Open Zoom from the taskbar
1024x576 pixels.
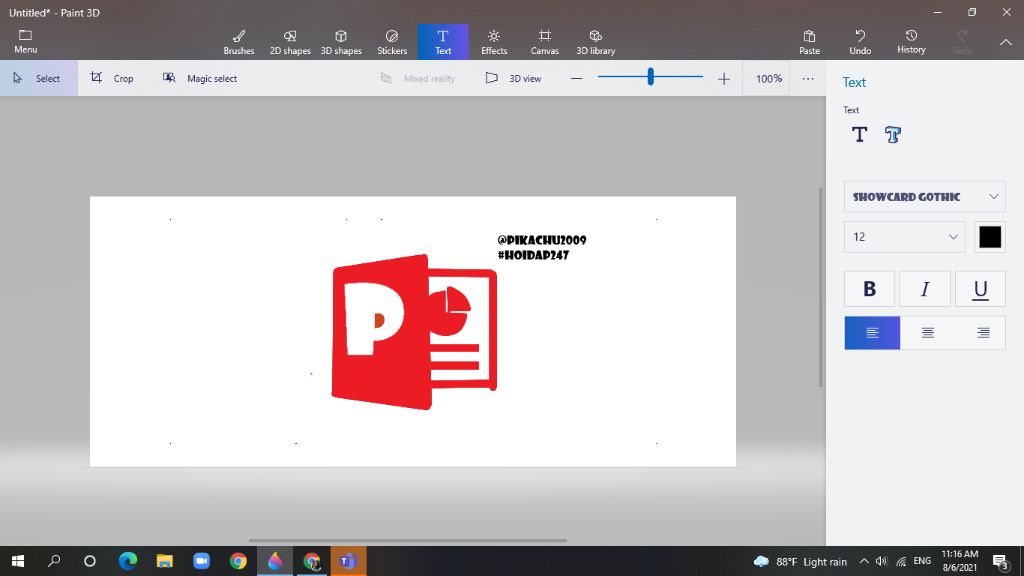click(x=201, y=561)
